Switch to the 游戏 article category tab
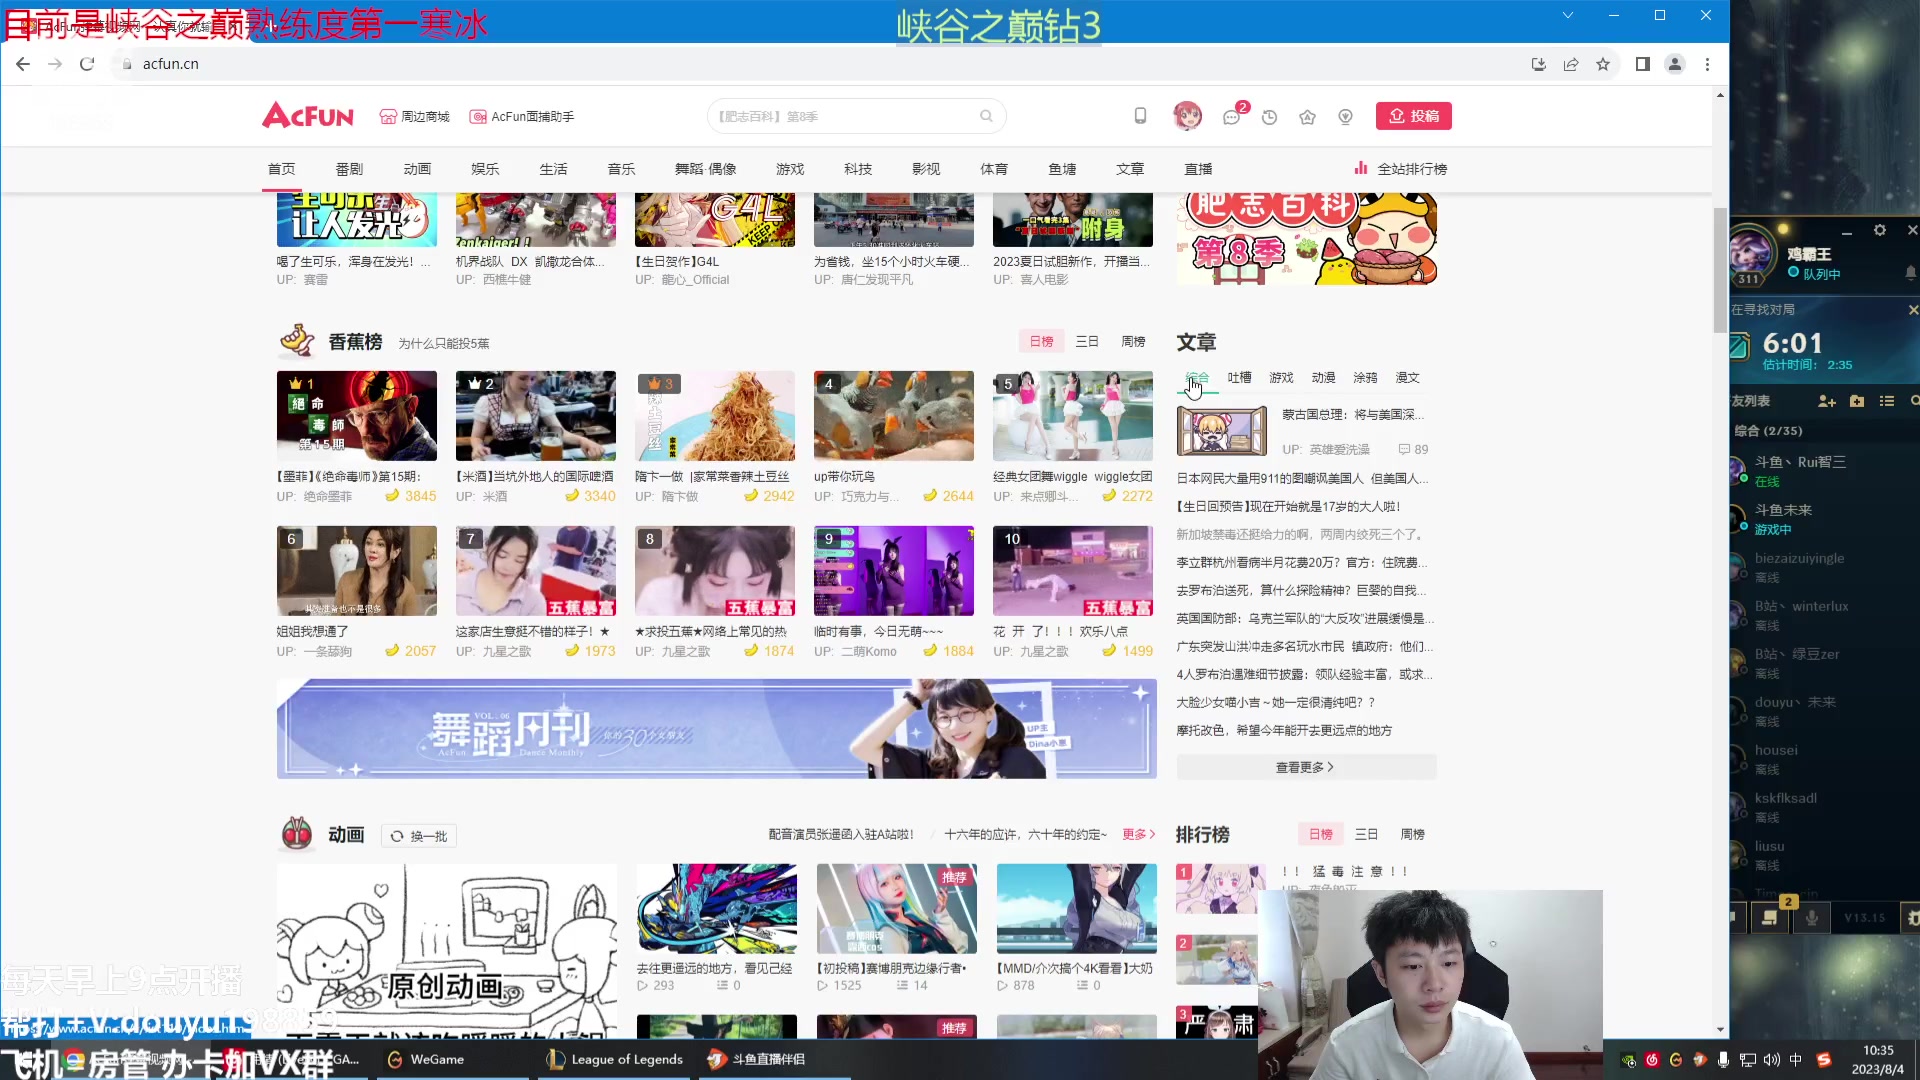The width and height of the screenshot is (1920, 1080). click(x=1280, y=377)
